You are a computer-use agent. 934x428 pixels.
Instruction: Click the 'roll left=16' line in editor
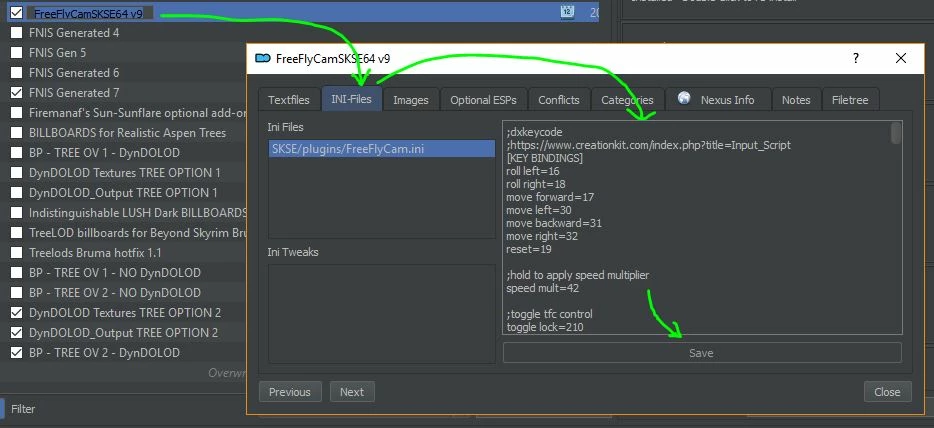coord(533,171)
